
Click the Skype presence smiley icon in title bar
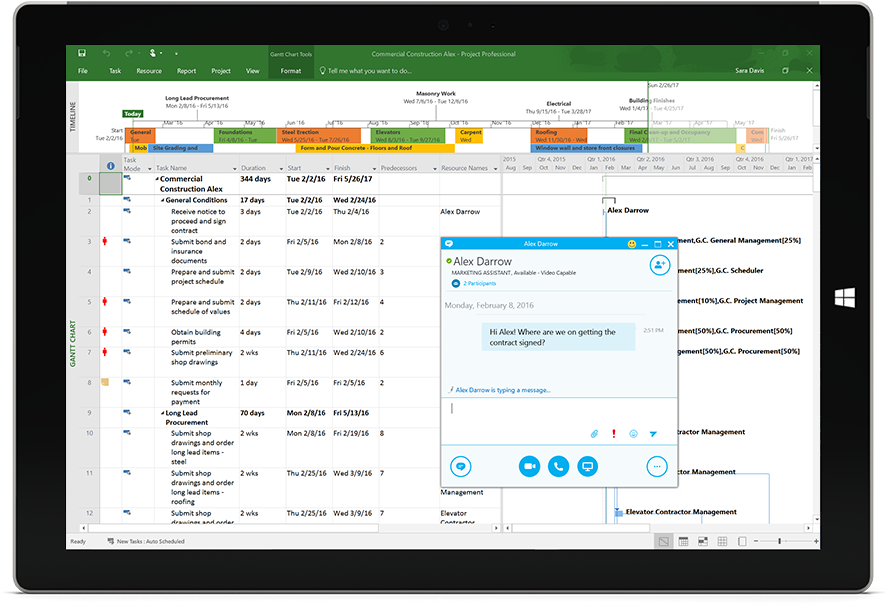[631, 244]
